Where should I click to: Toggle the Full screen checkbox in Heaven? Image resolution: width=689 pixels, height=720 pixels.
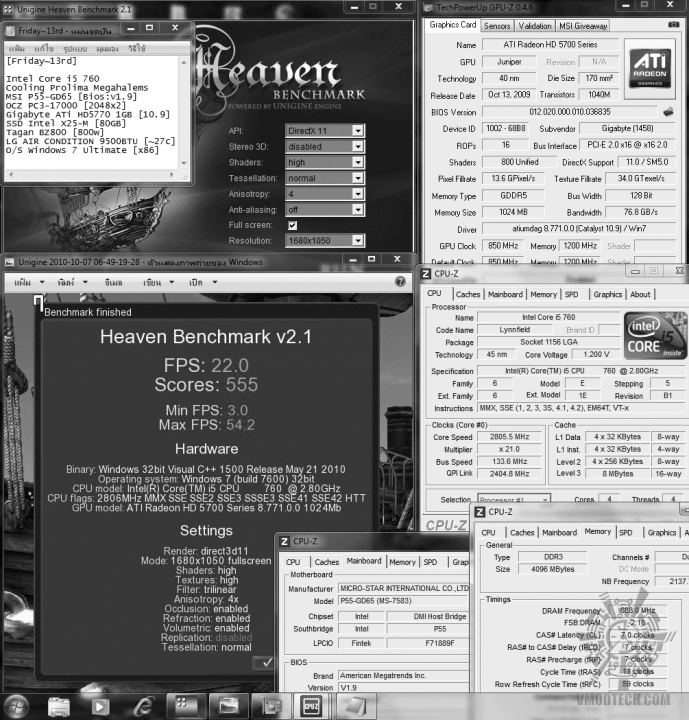click(292, 225)
